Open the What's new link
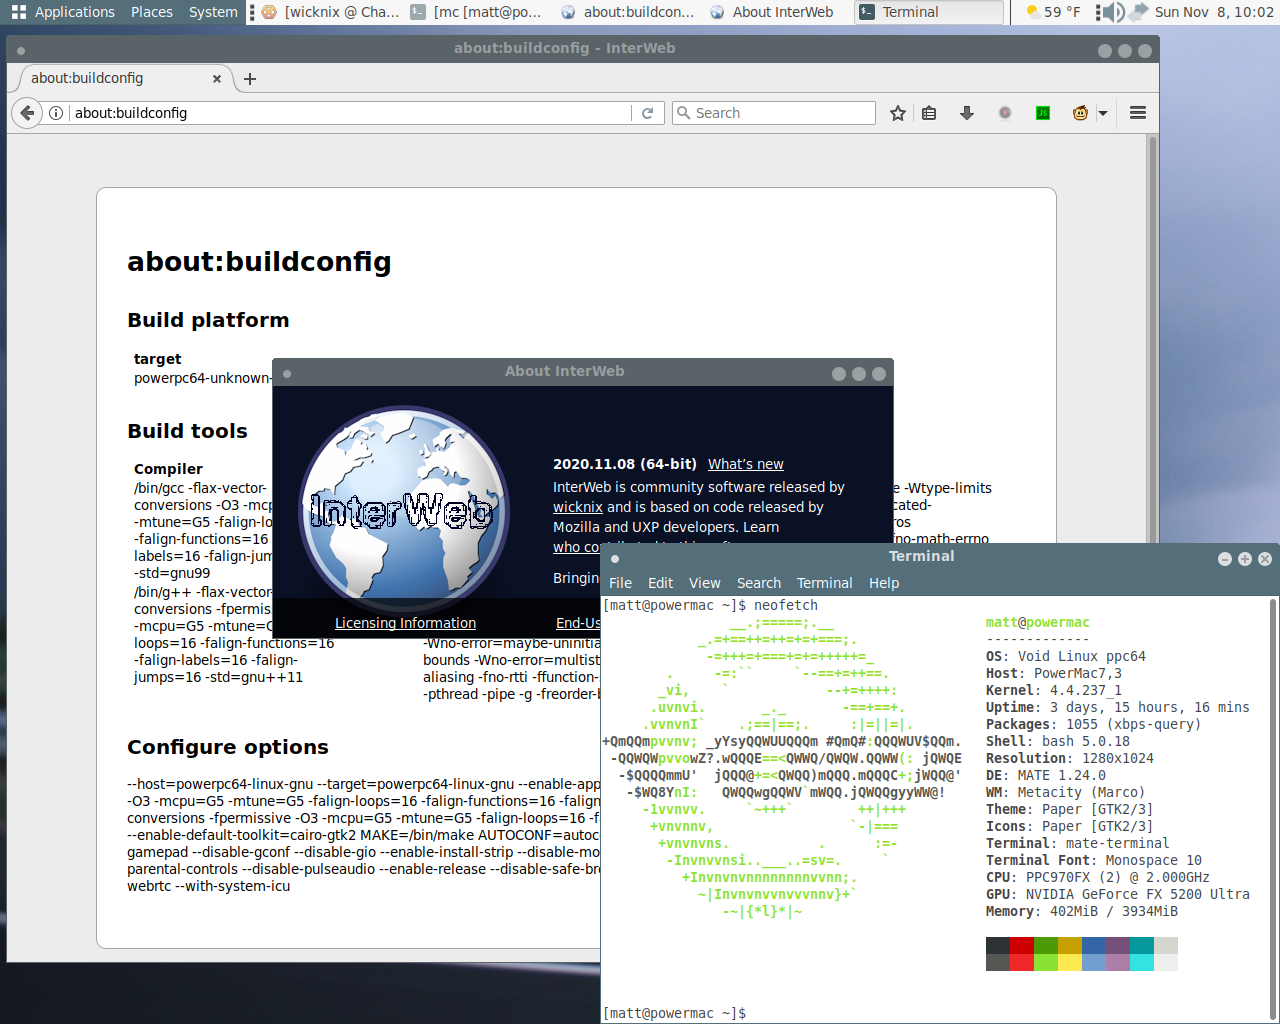 (x=745, y=464)
